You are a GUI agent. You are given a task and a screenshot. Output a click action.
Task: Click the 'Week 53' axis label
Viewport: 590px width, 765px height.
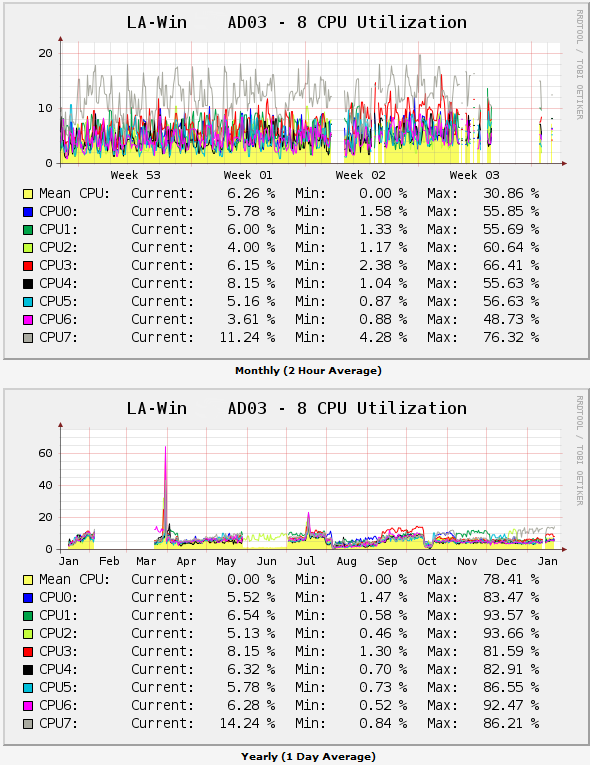[x=135, y=175]
